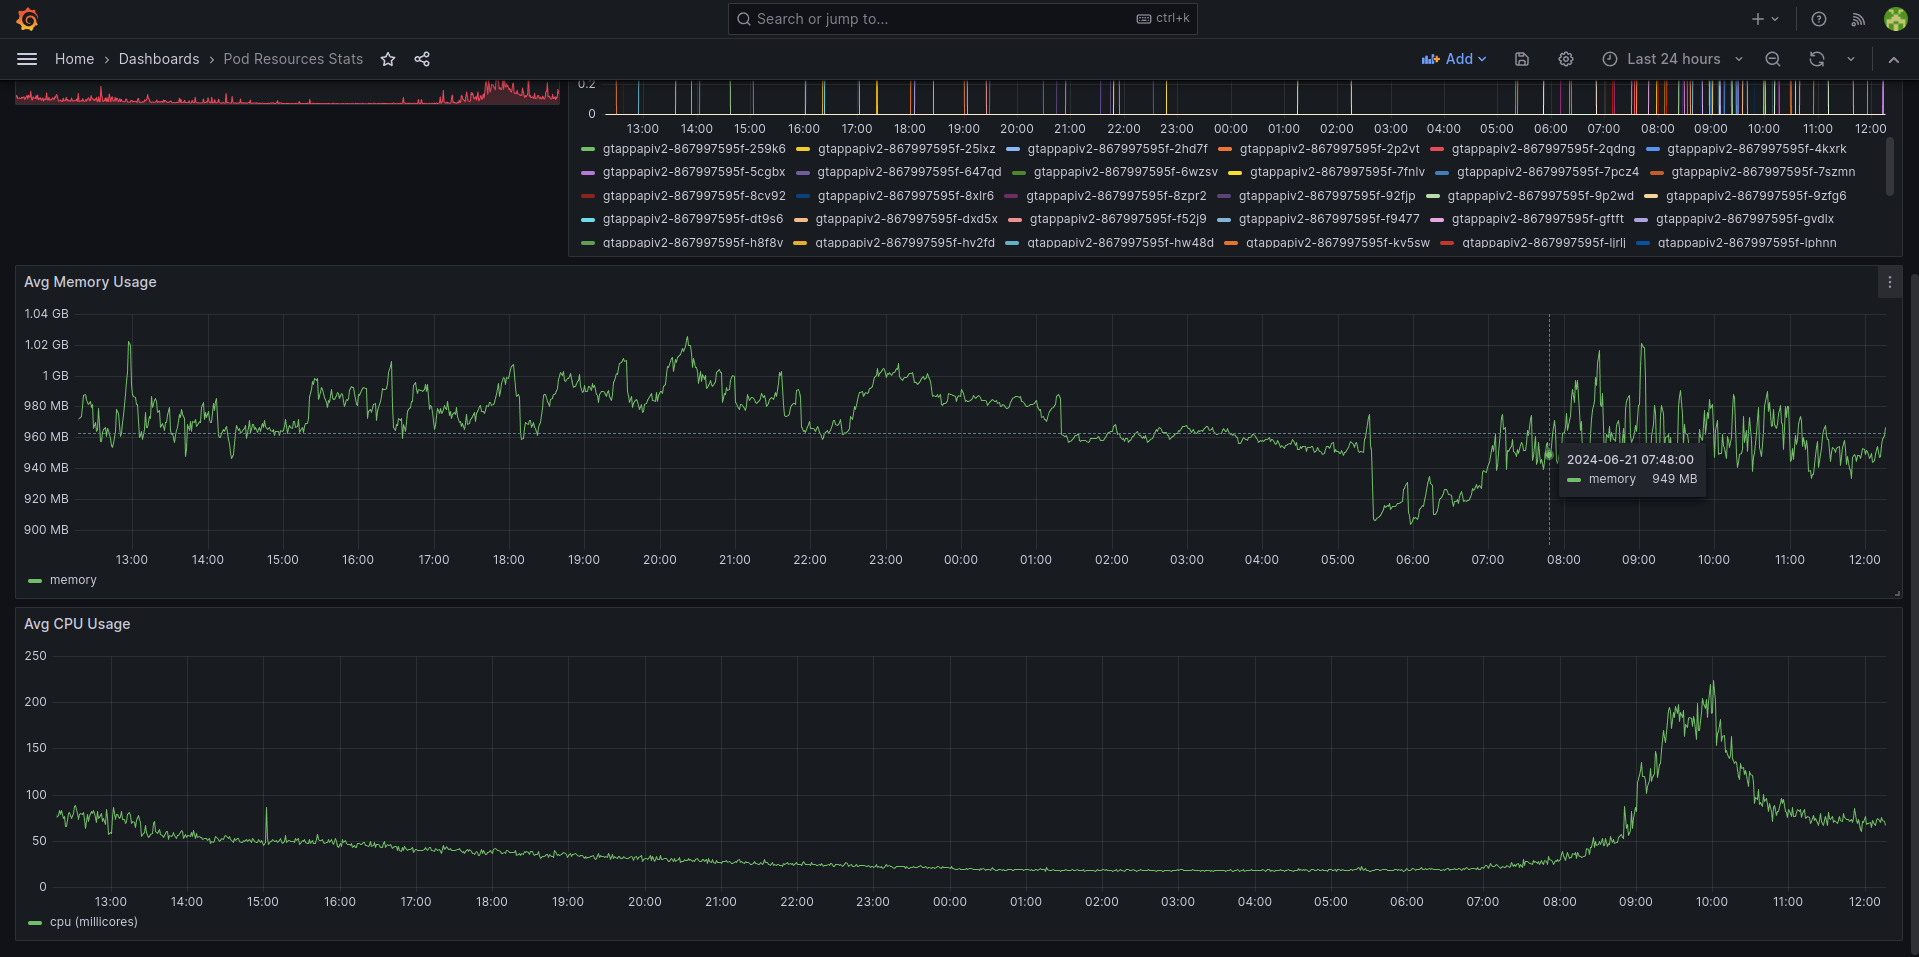The image size is (1919, 957).
Task: Save the dashboard with disk icon
Action: tap(1522, 59)
